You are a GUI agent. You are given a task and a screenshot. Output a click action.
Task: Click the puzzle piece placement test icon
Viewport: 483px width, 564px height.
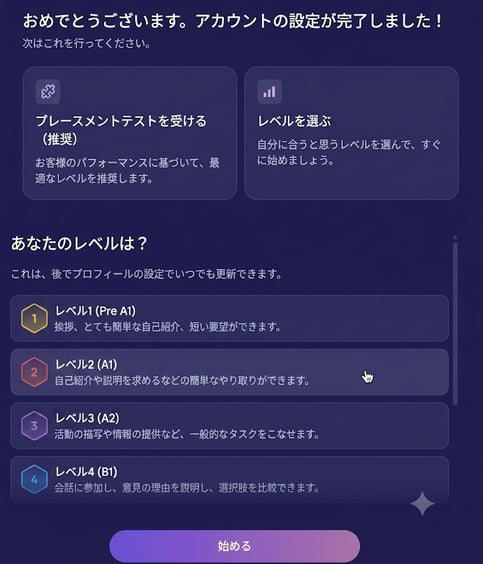48,92
